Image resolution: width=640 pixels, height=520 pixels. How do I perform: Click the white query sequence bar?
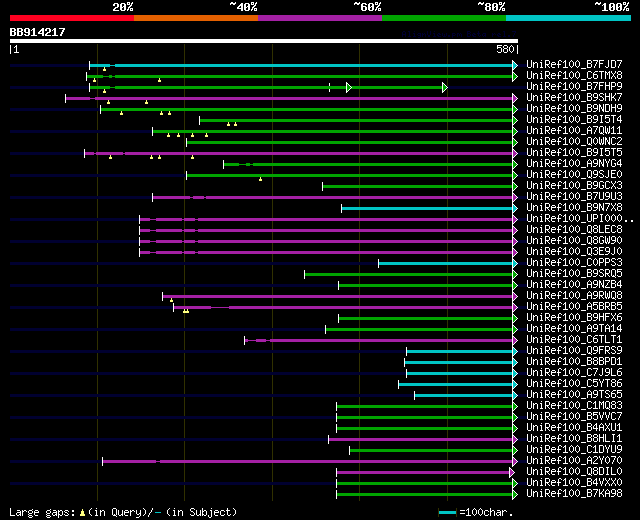264,41
